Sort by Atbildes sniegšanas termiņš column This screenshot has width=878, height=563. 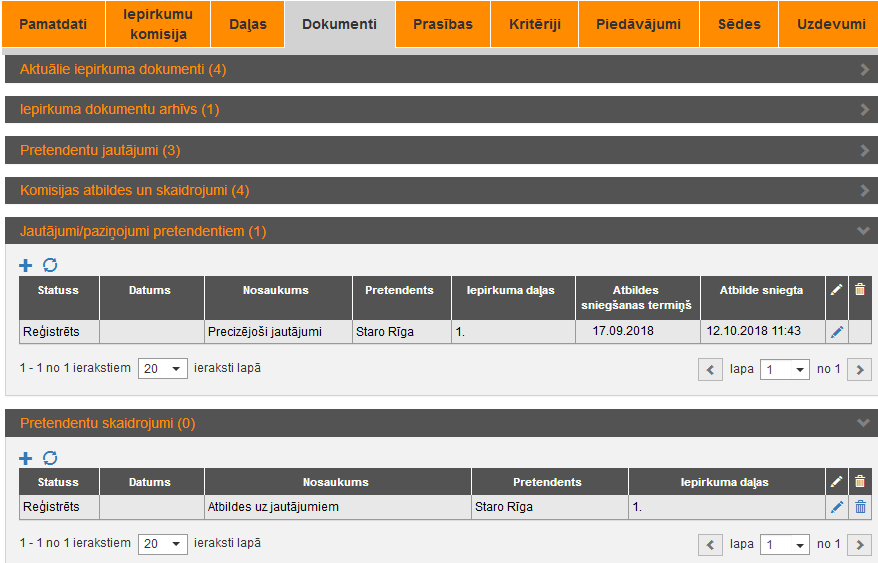coord(637,297)
